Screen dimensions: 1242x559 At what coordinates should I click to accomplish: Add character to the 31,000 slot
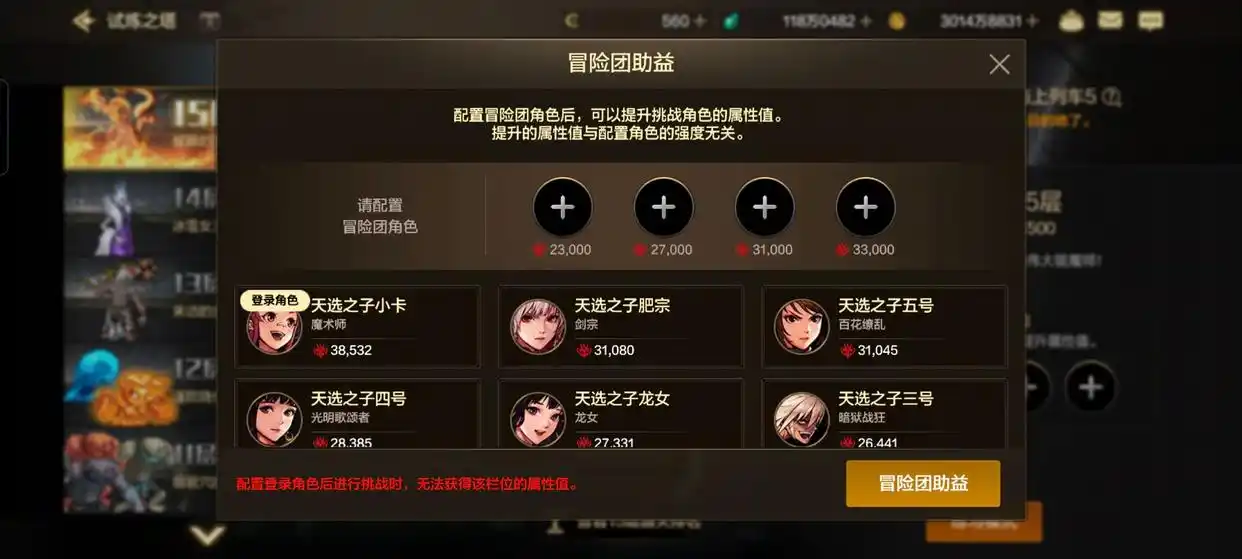tap(765, 207)
